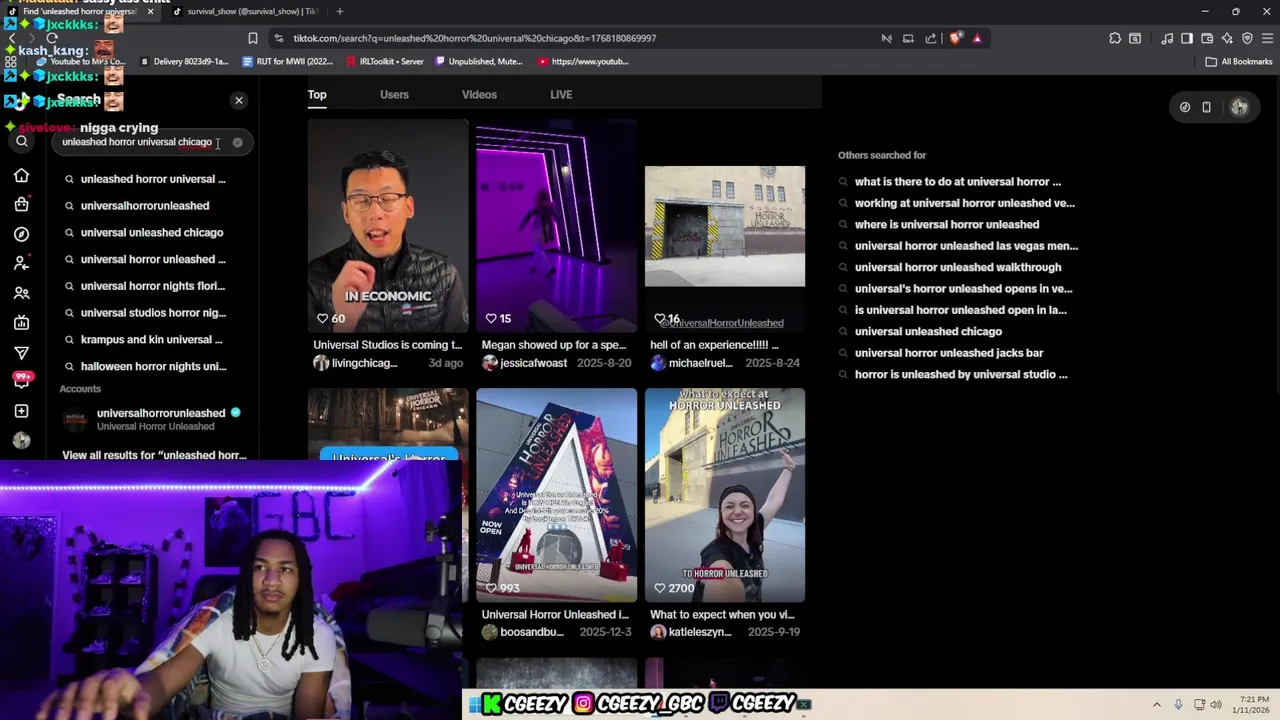Open the browser hamburger menu

pos(1267,38)
